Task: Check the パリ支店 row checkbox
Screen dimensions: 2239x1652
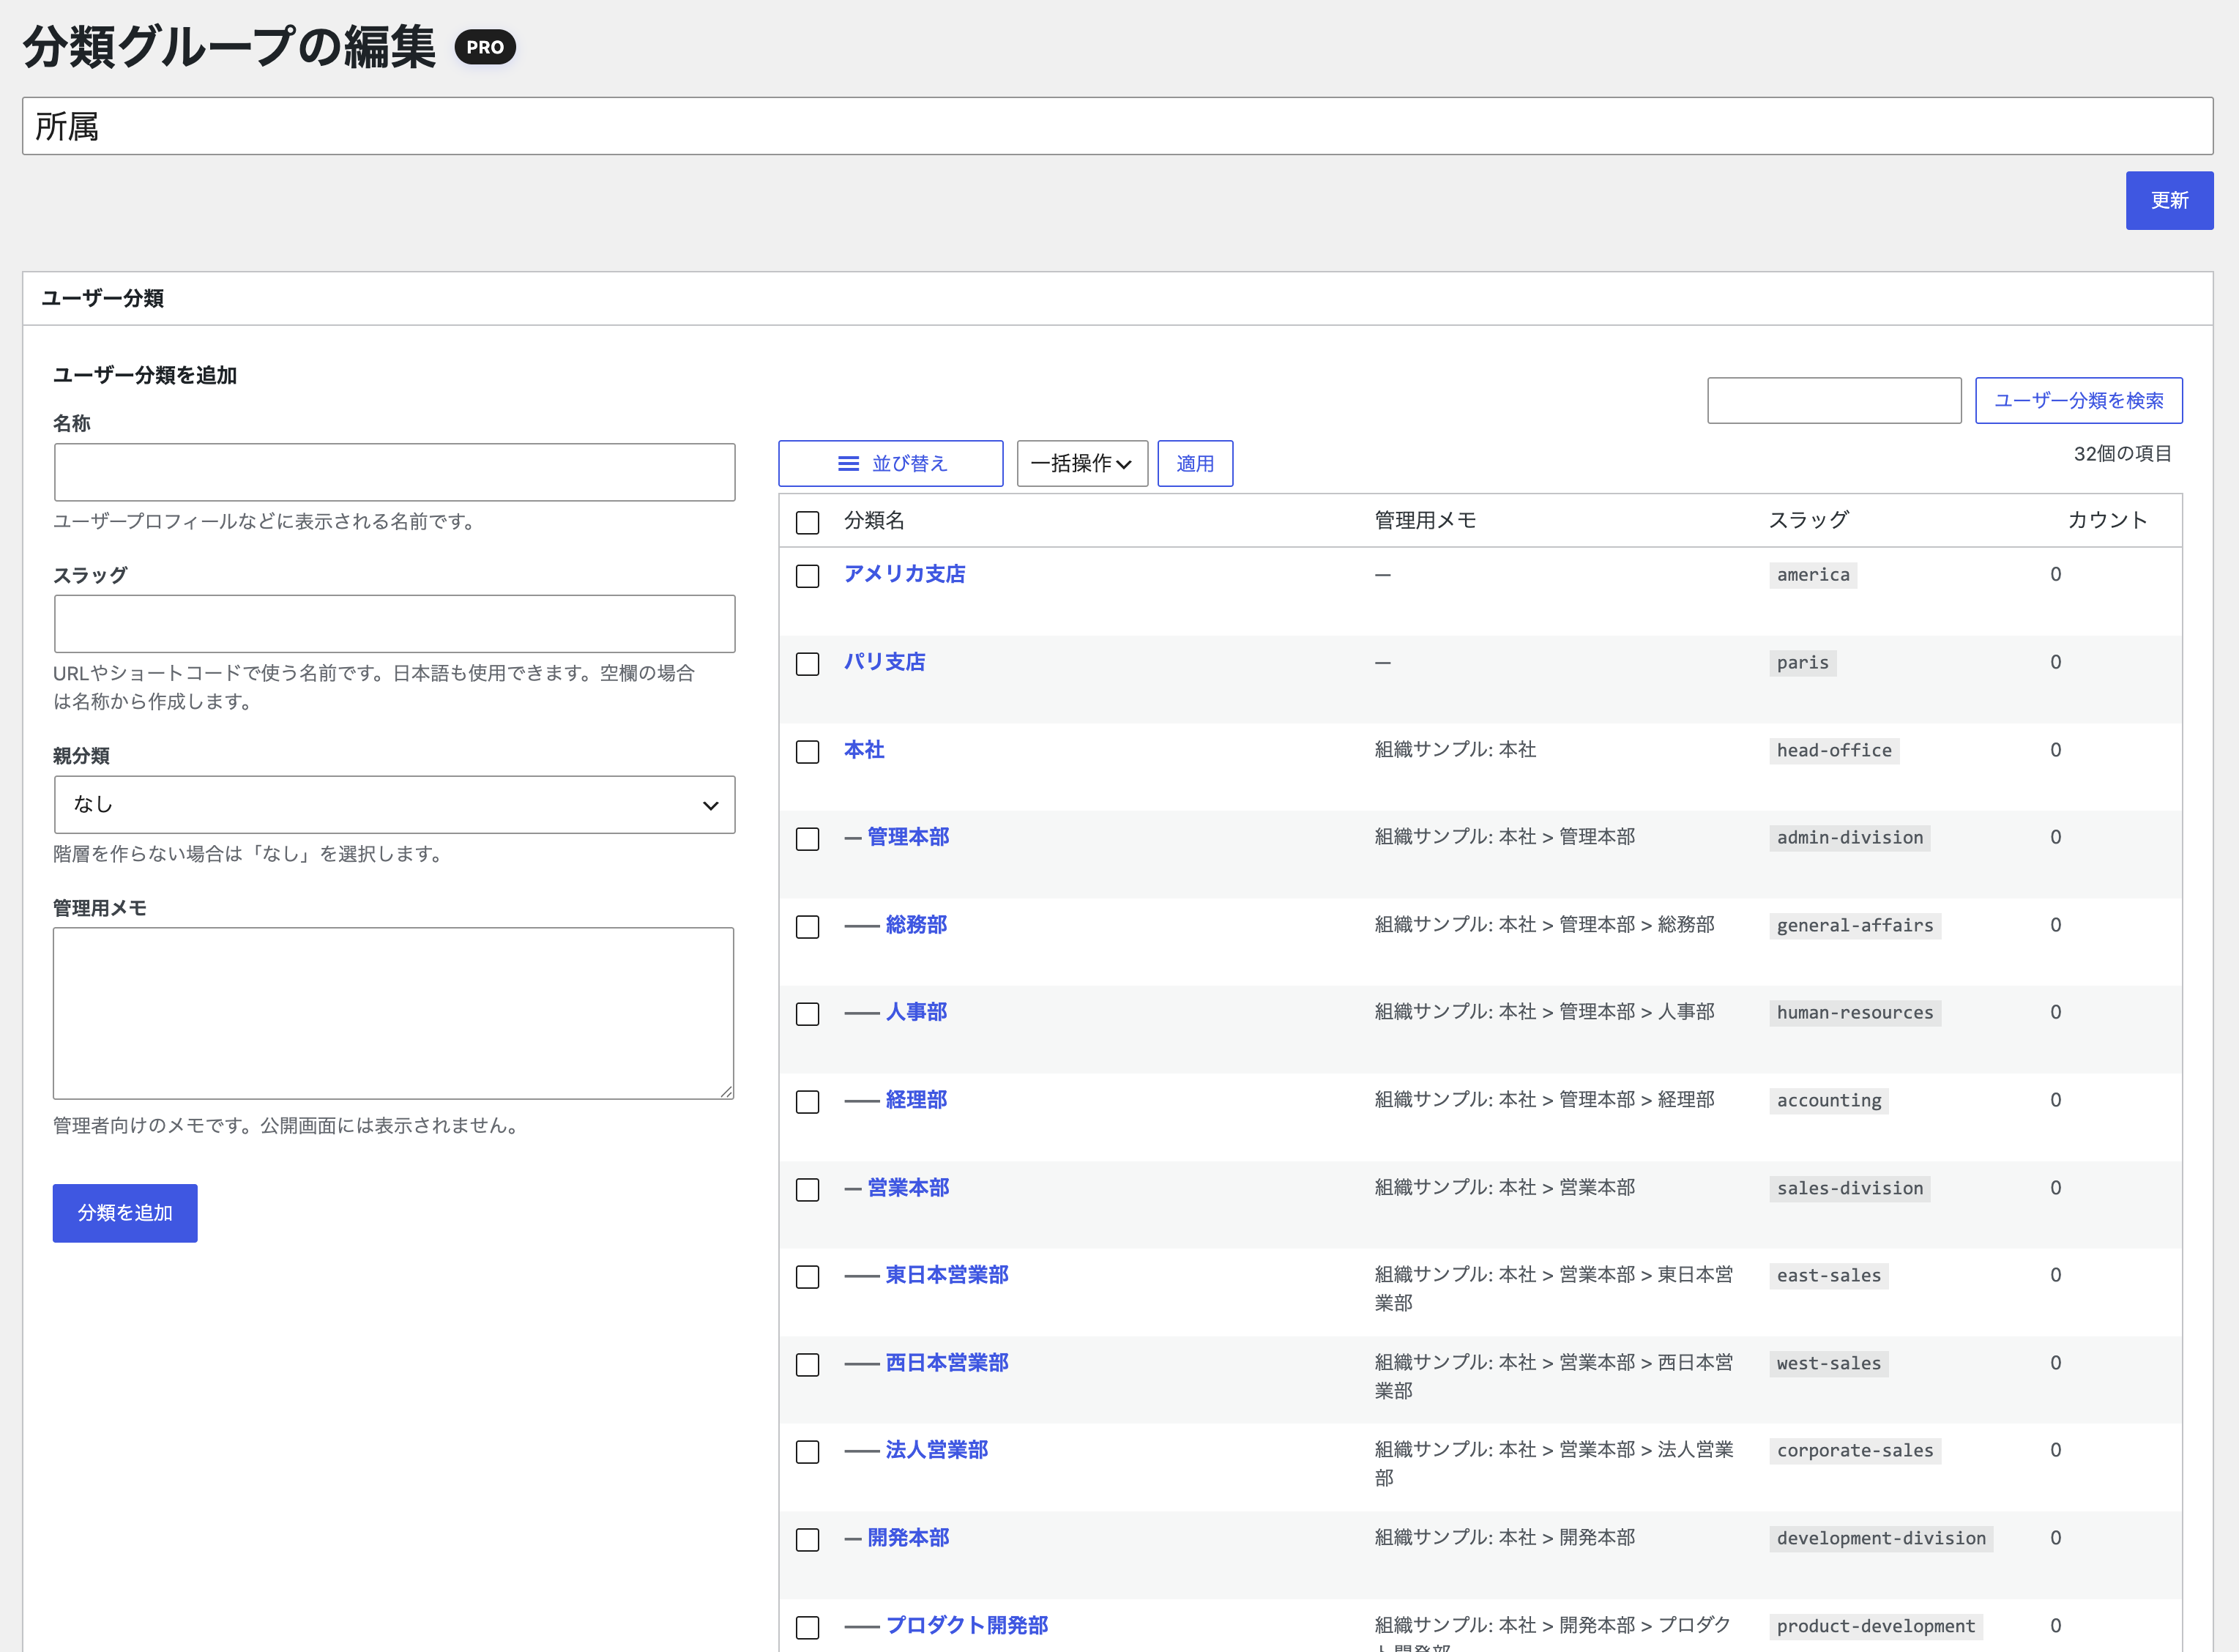Action: (808, 664)
